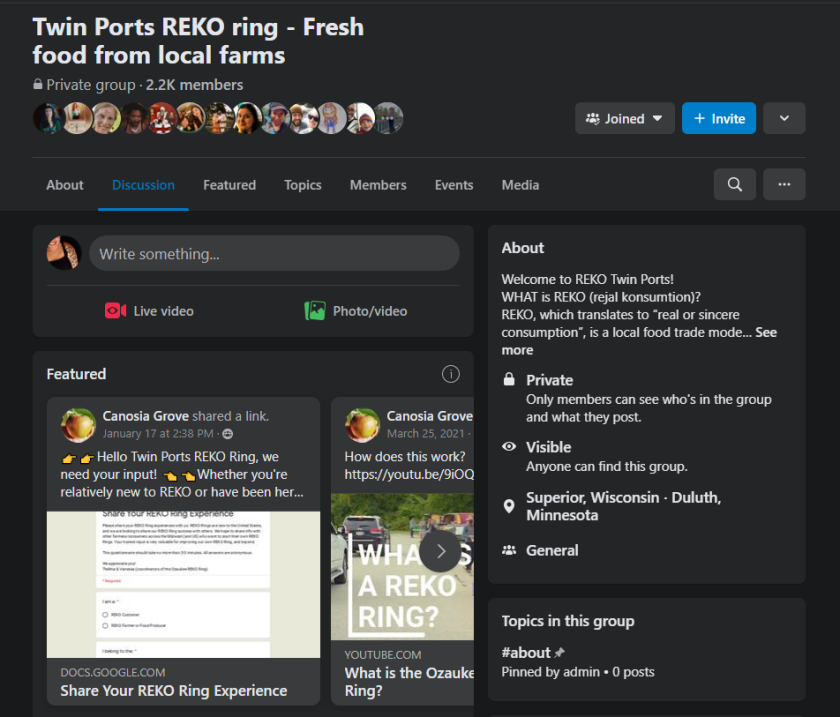This screenshot has width=840, height=717.
Task: Advance featured carousel with the right arrow
Action: click(x=440, y=551)
